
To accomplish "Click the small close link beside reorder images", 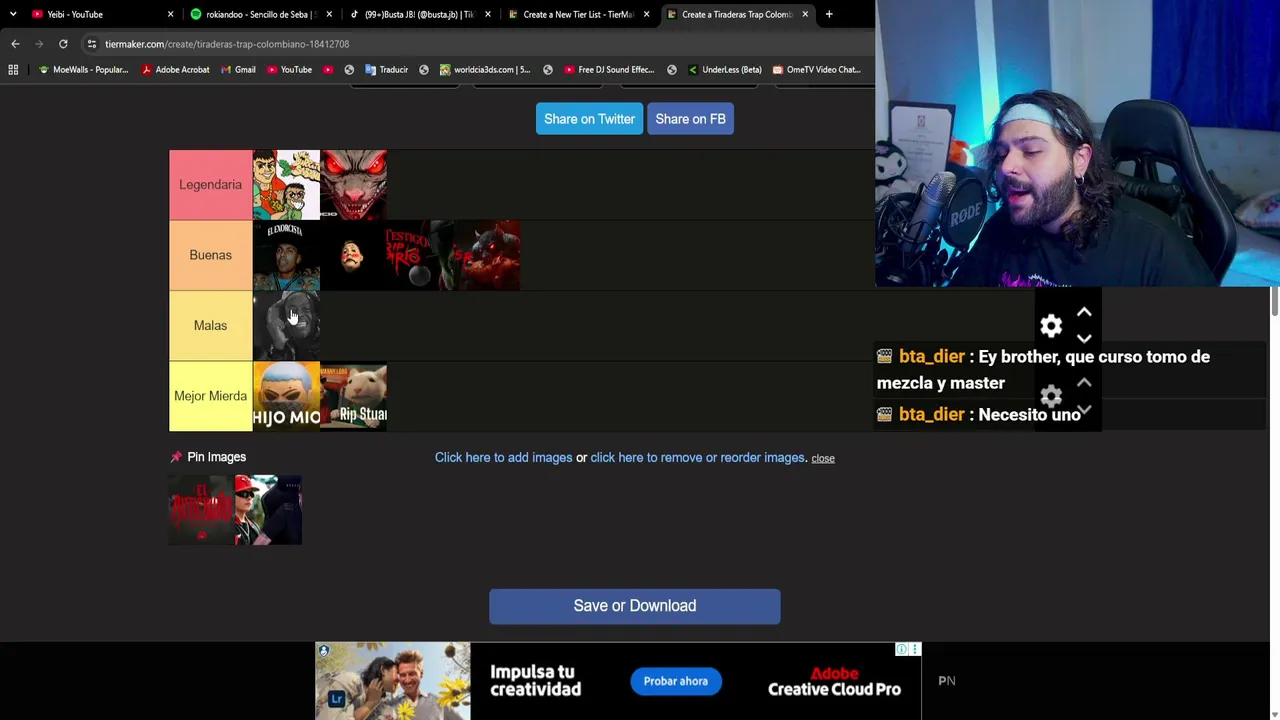I will click(x=823, y=458).
